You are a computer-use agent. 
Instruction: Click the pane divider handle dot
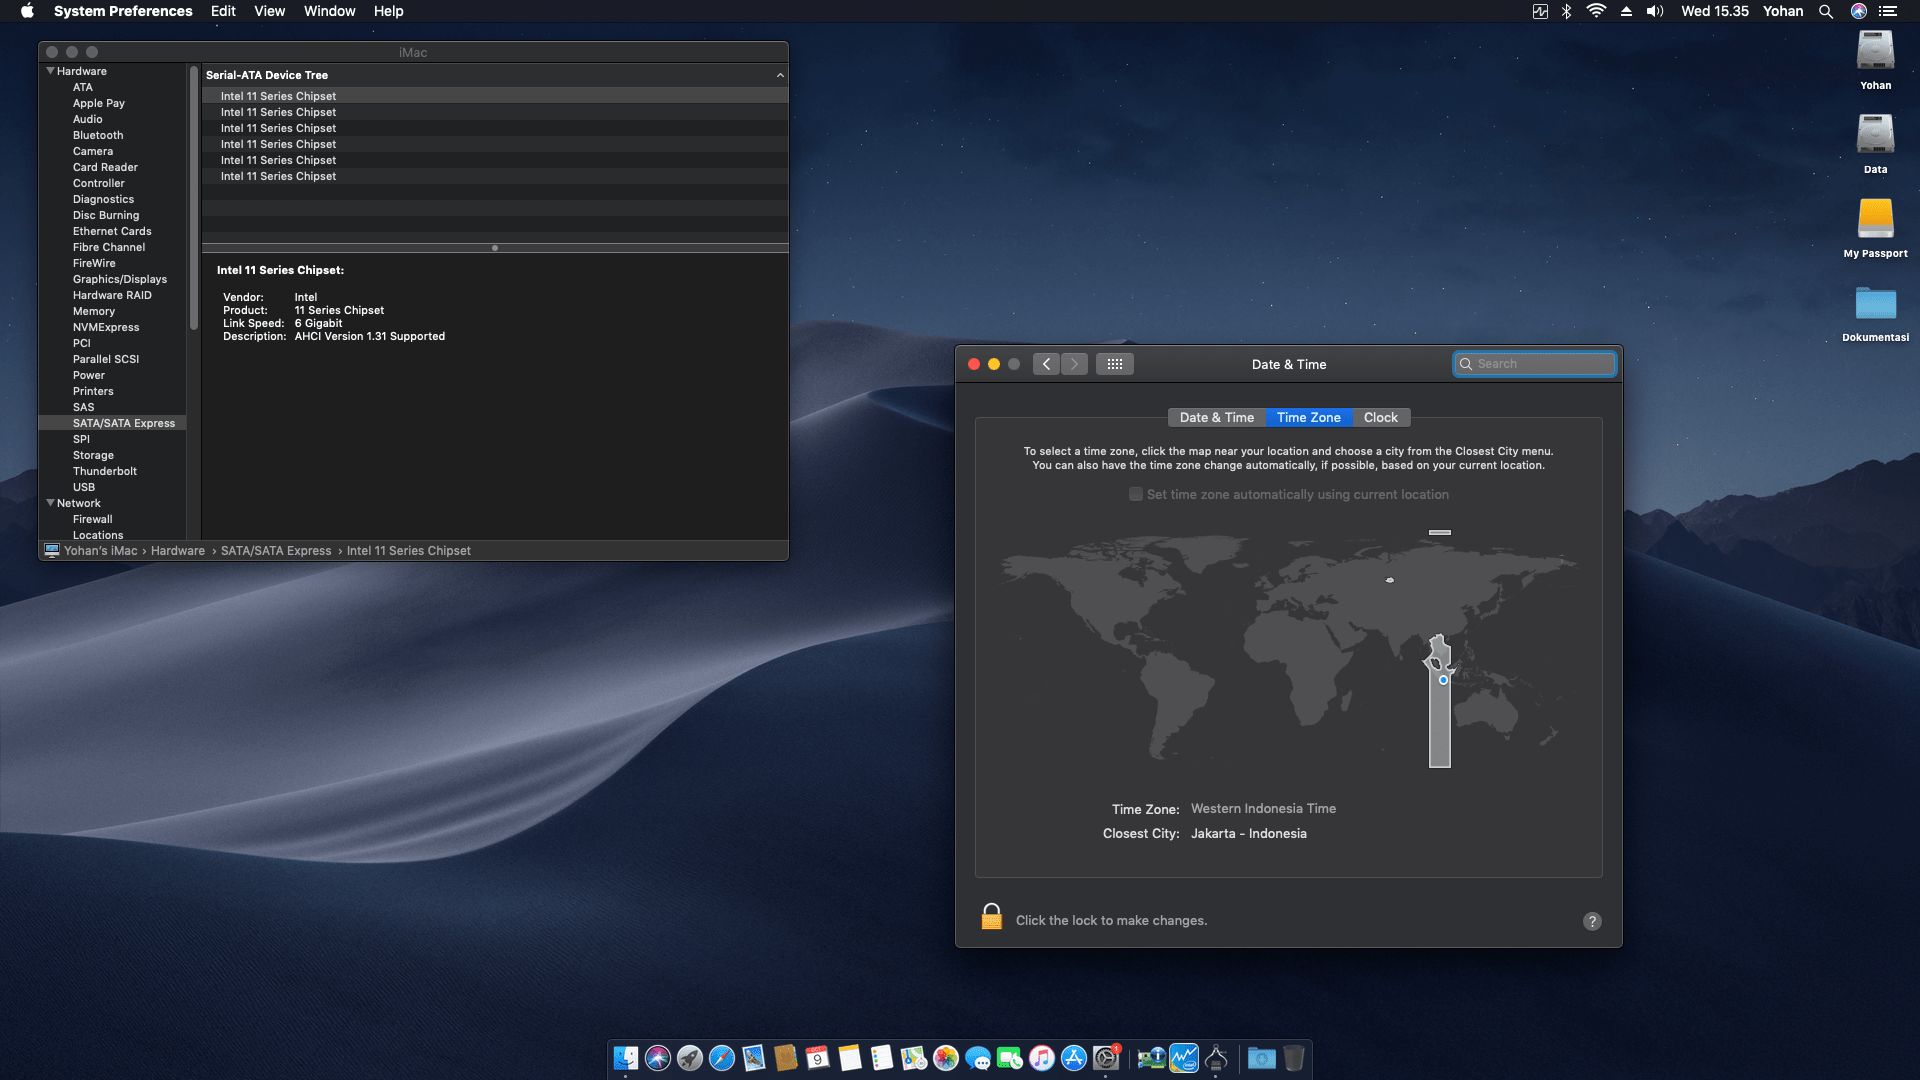[x=494, y=248]
